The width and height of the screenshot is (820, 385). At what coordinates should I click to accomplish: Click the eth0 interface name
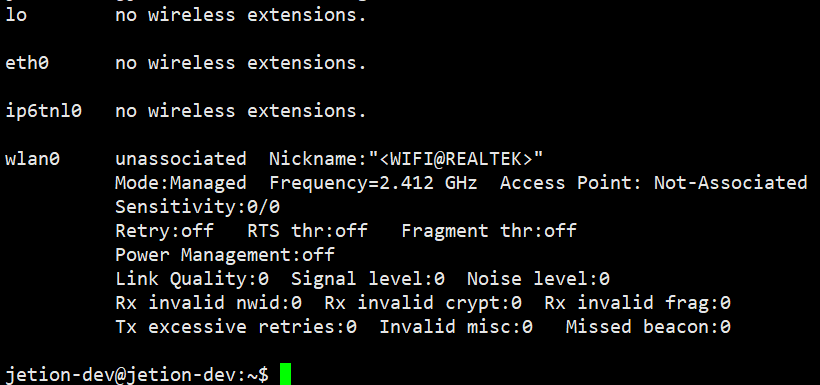(27, 63)
